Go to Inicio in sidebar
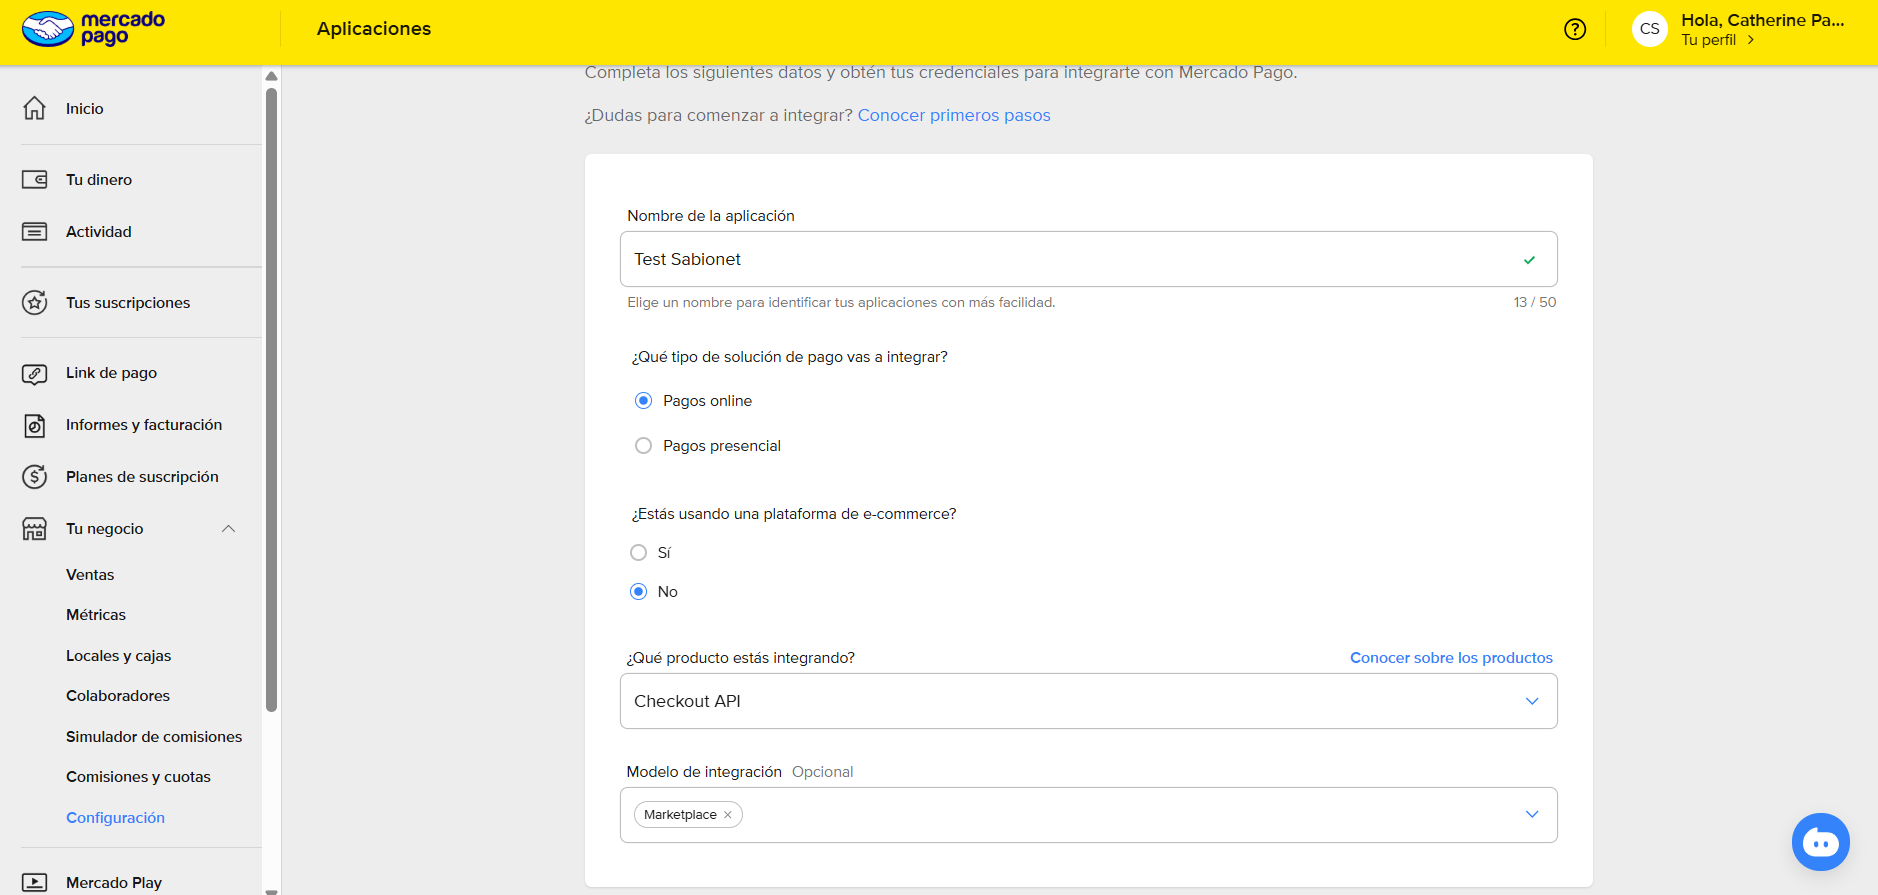 click(85, 109)
